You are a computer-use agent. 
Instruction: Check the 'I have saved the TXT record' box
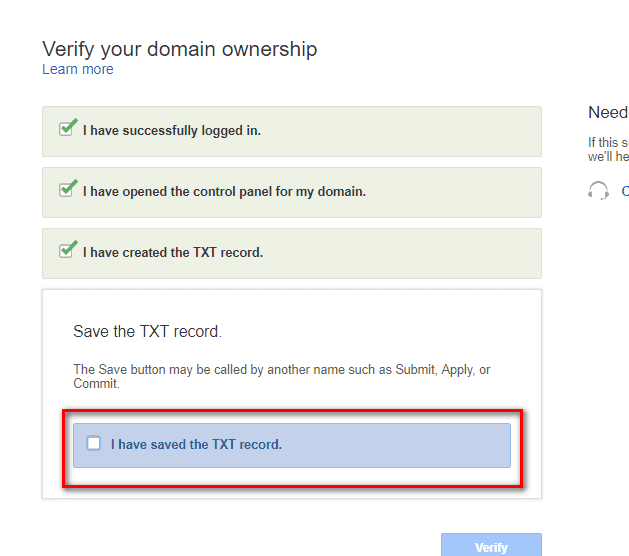94,443
